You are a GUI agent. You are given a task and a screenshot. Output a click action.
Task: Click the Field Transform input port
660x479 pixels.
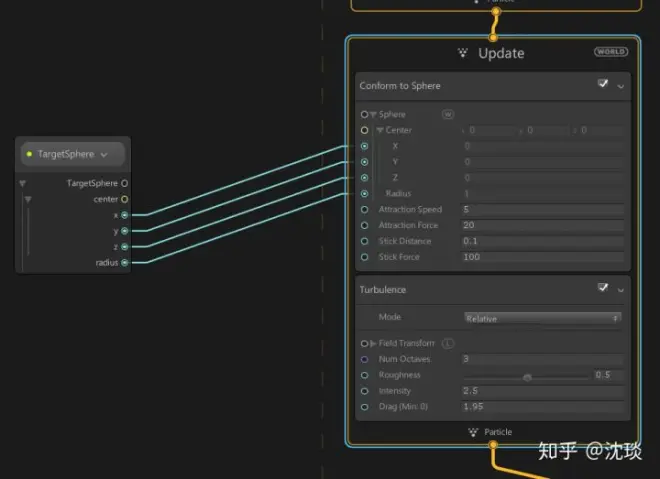tap(364, 343)
